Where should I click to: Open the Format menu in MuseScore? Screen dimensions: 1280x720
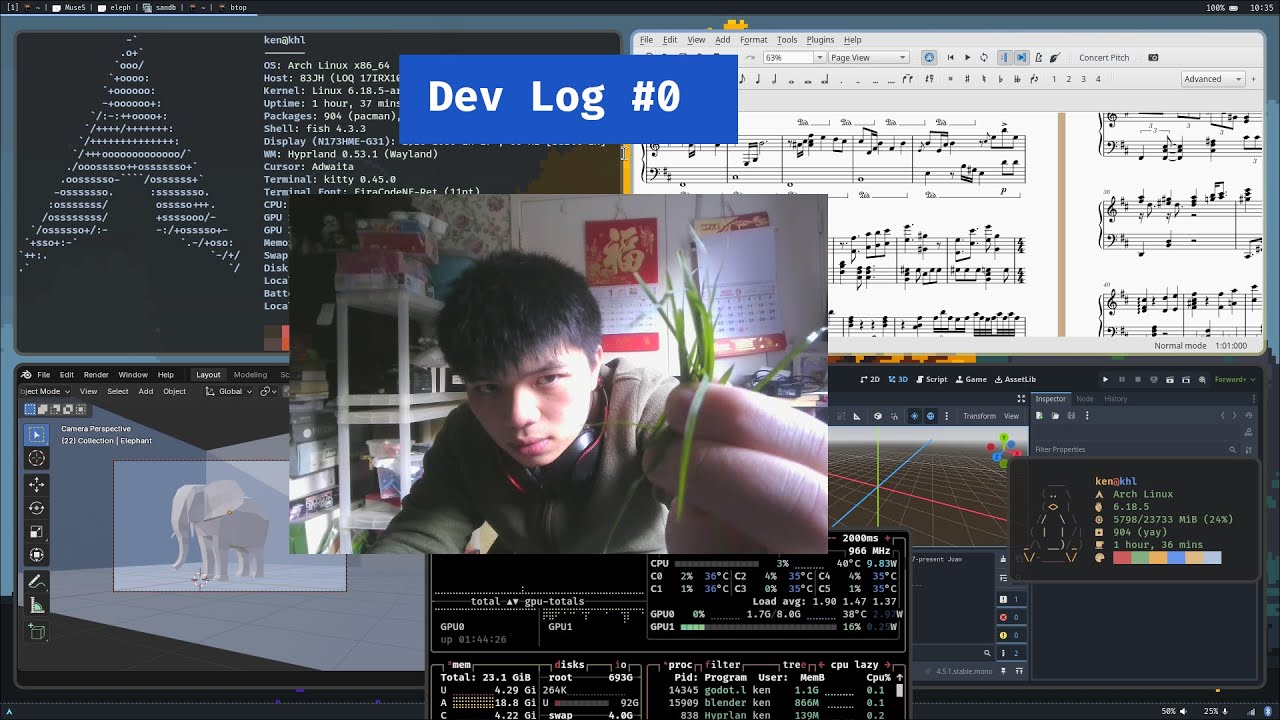[753, 40]
